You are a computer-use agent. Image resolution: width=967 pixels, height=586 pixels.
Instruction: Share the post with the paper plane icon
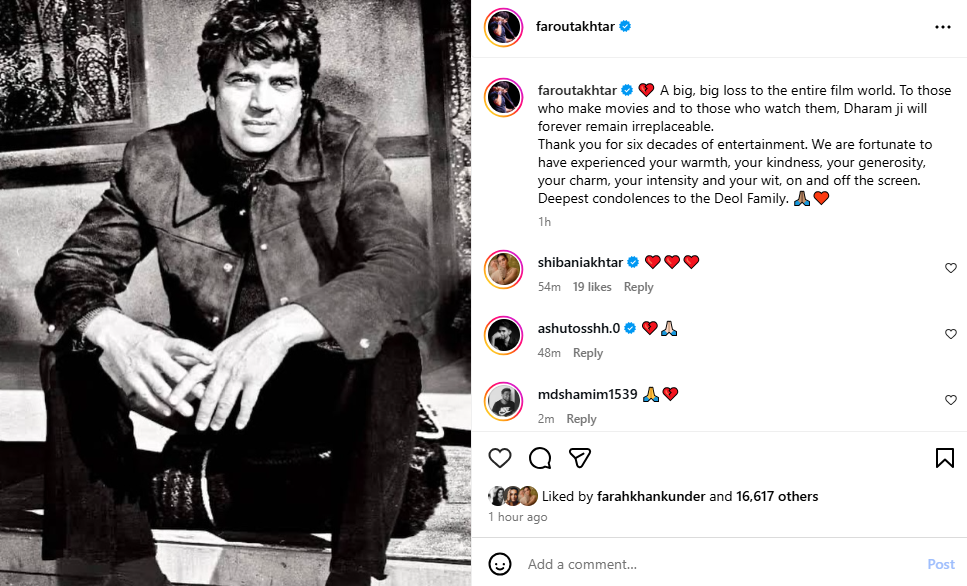coord(580,458)
